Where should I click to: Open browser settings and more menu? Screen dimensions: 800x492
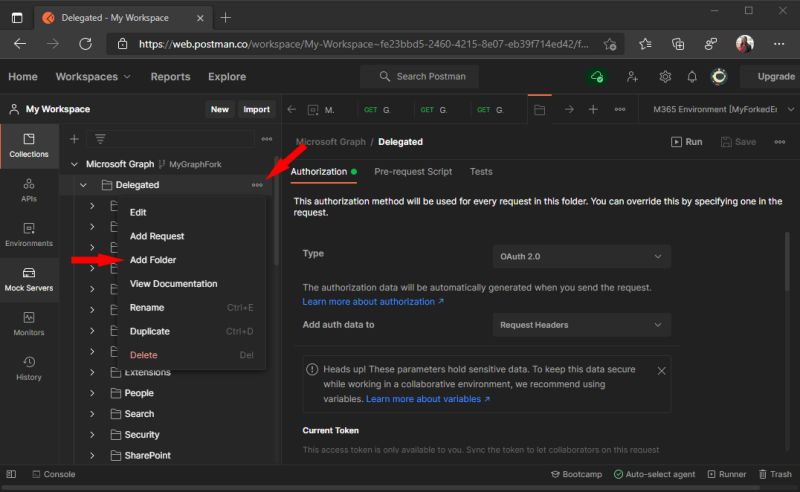click(x=779, y=44)
